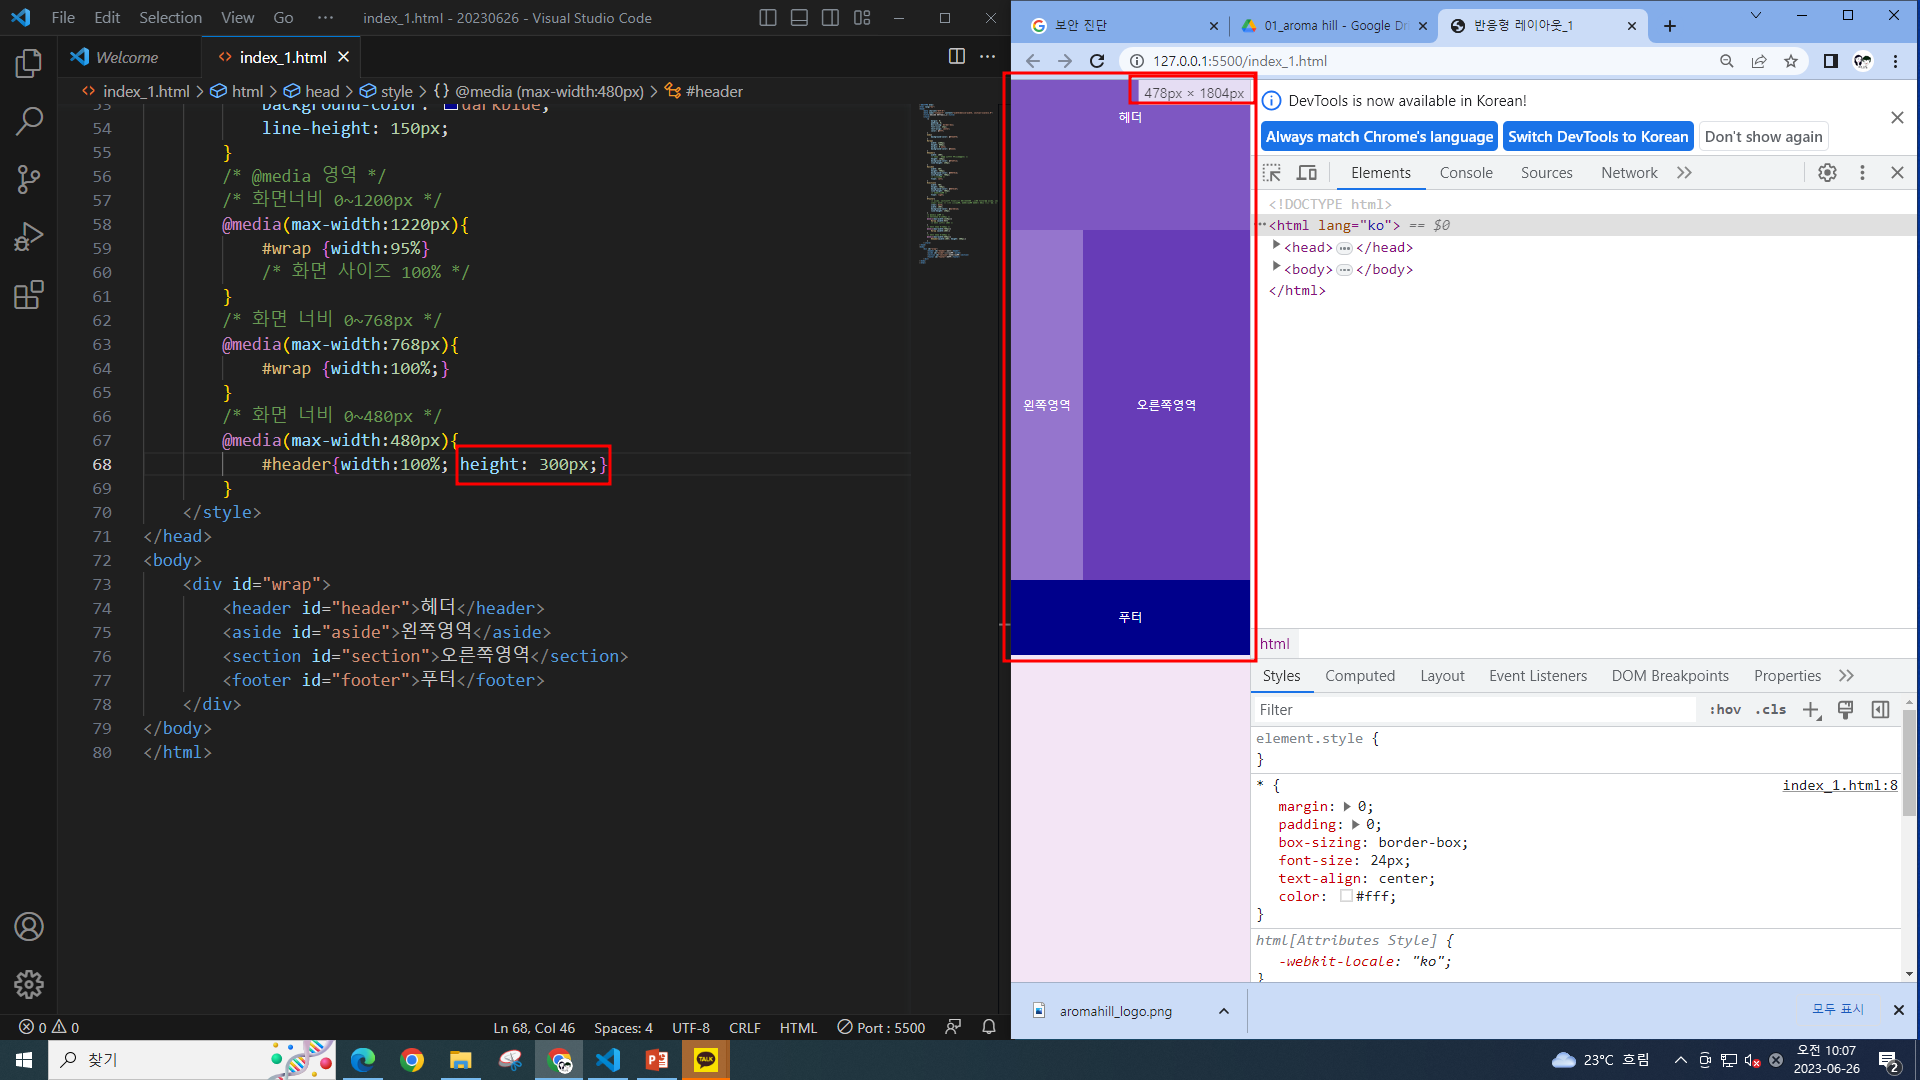Click Switch DevTools to Korean button
The width and height of the screenshot is (1920, 1080).
[x=1597, y=137]
